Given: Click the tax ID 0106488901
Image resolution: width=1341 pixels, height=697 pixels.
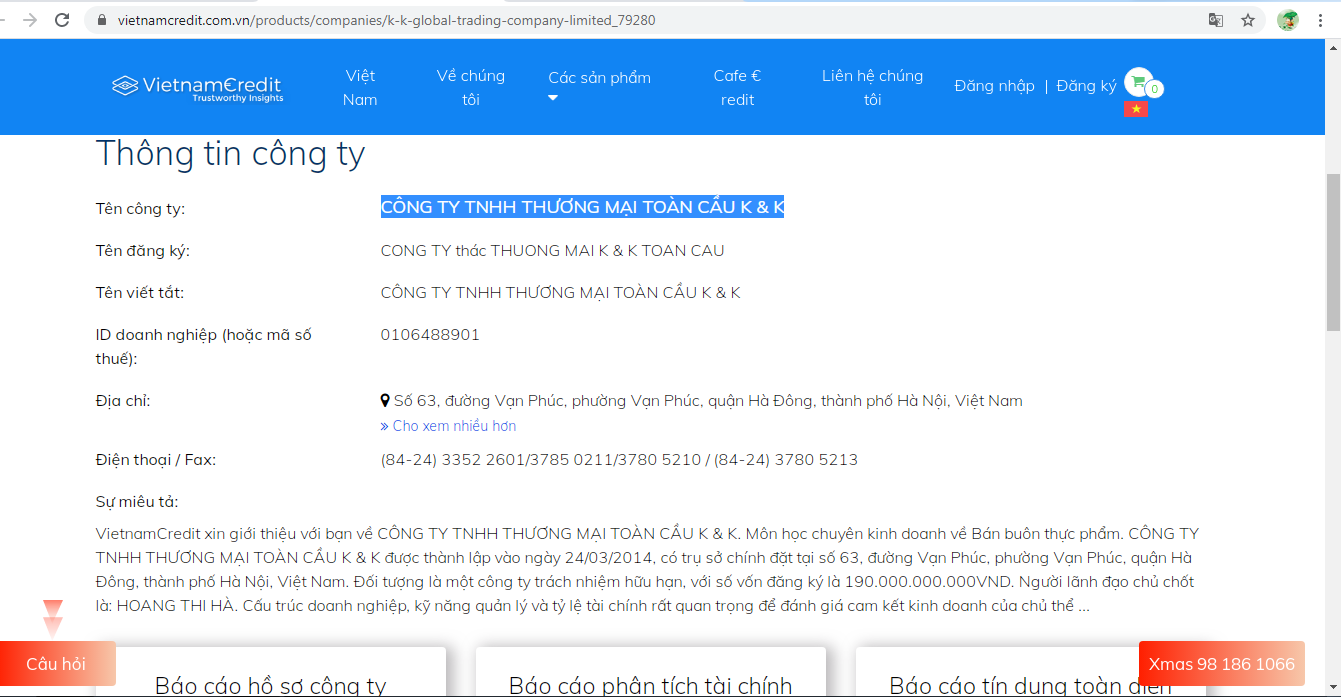Looking at the screenshot, I should 430,335.
